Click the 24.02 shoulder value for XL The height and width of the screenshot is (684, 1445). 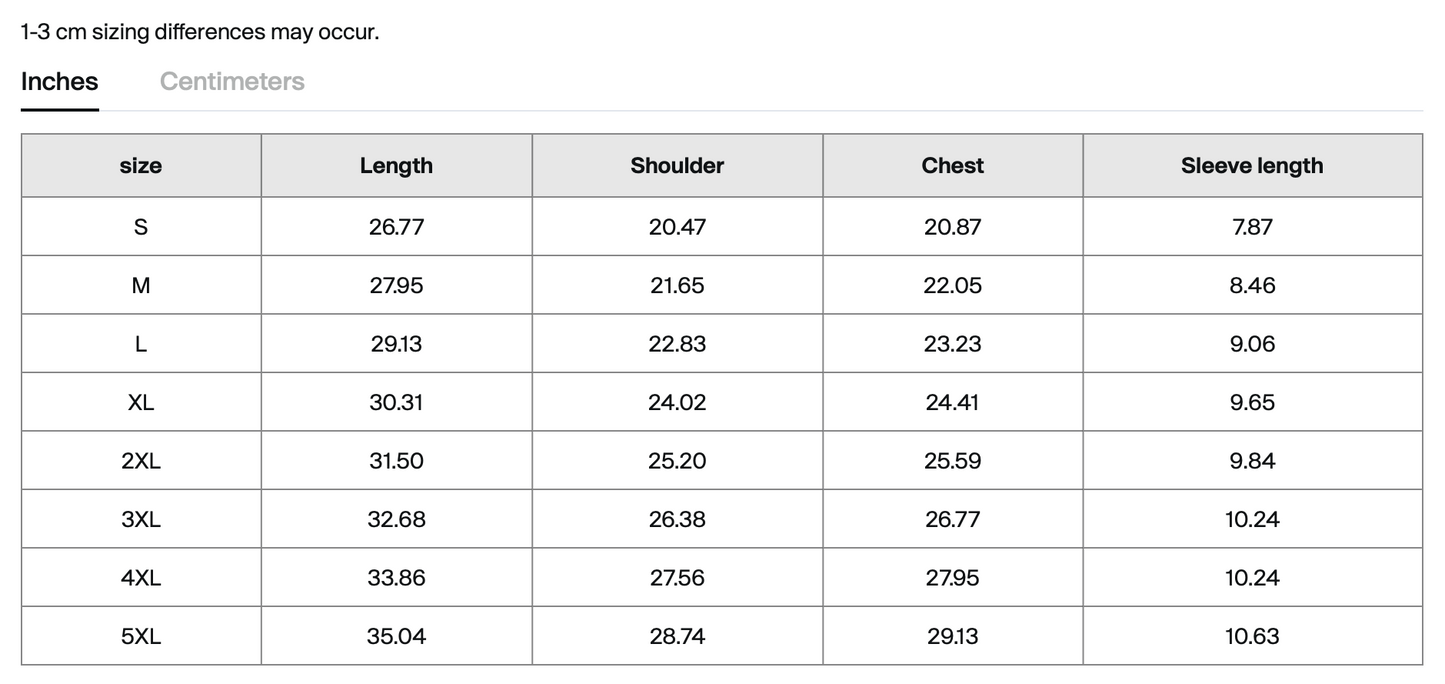tap(677, 403)
